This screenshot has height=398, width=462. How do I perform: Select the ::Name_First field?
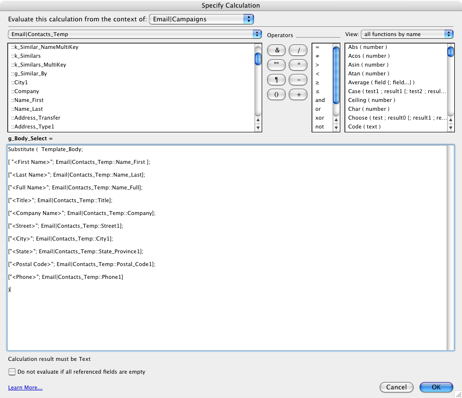131,100
